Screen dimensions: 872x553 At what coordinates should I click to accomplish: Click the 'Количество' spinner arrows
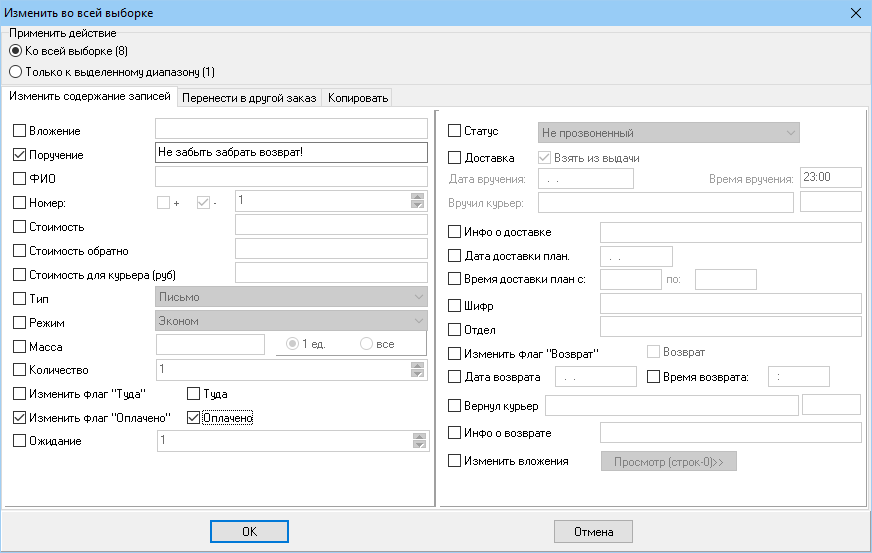click(417, 369)
